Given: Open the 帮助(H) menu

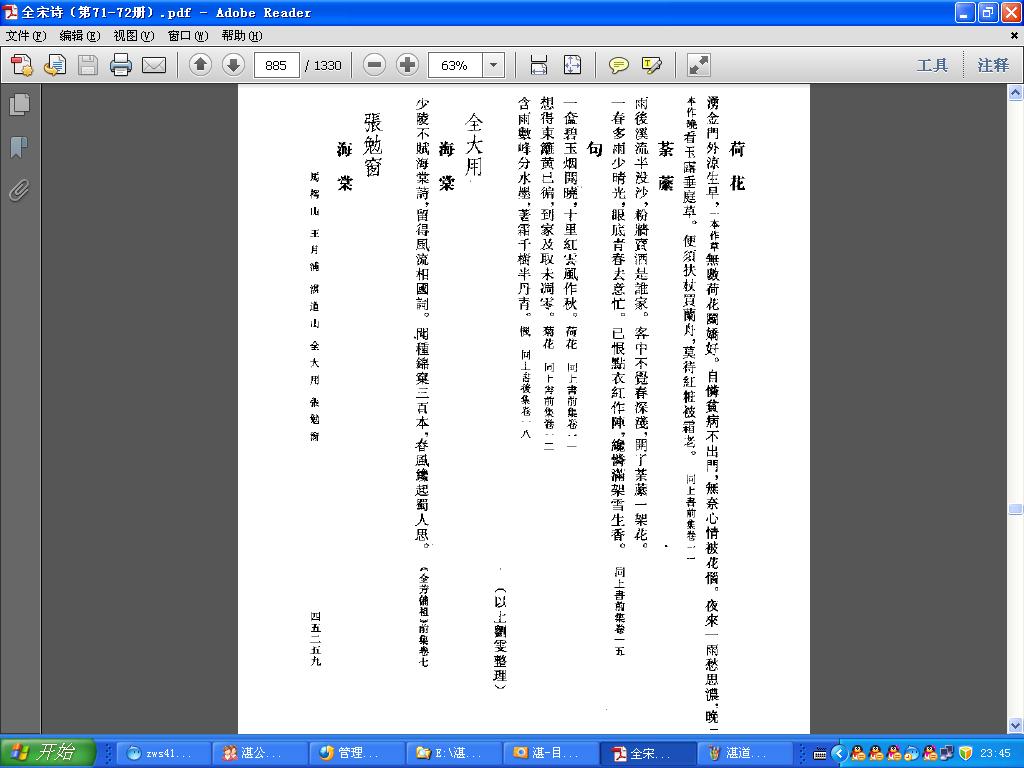Looking at the screenshot, I should [x=242, y=35].
